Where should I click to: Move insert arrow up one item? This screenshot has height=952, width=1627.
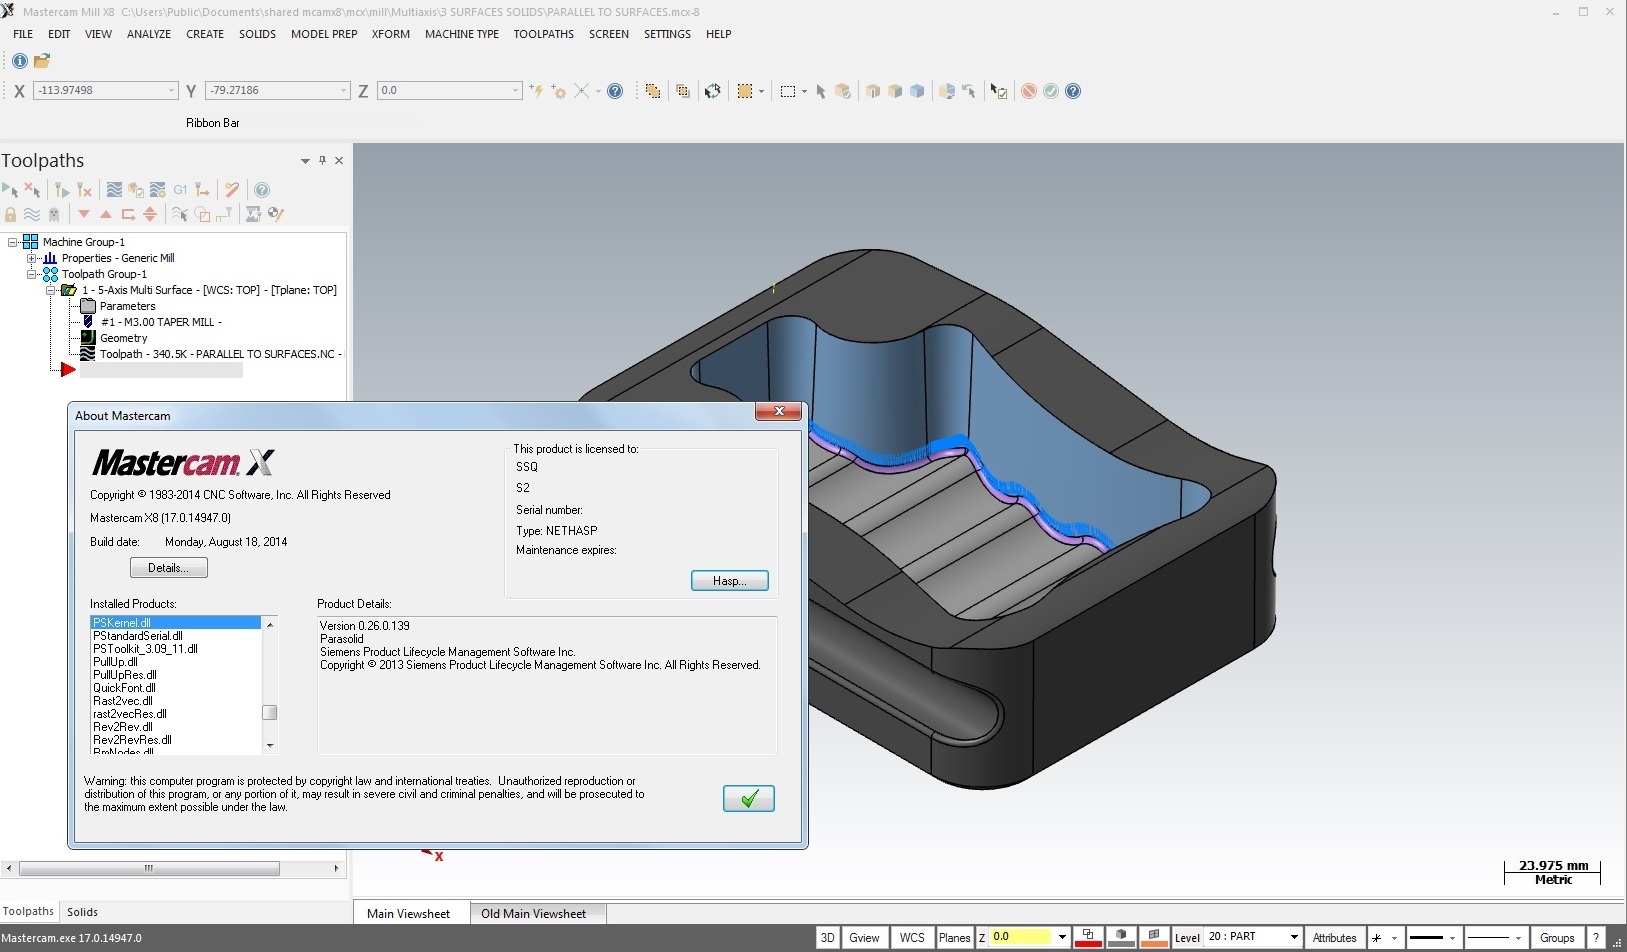point(106,214)
